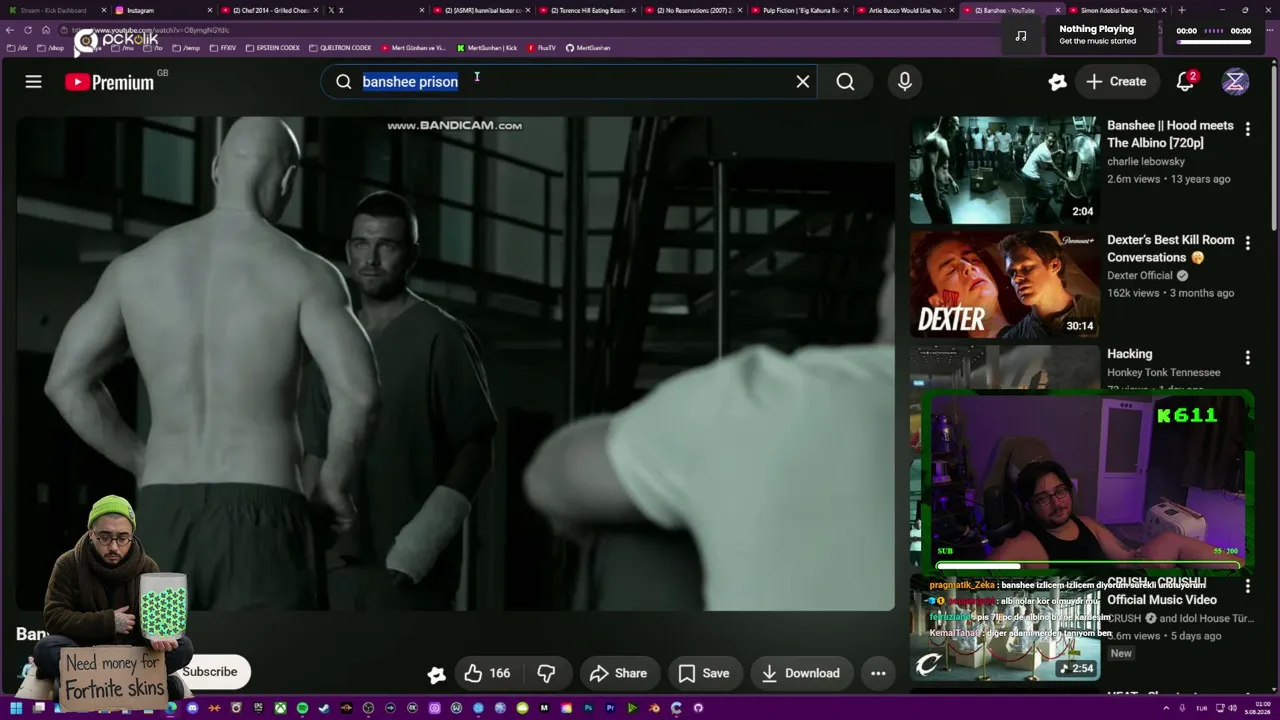
Task: Open options for Banshee Hood meets Albino video
Action: click(1247, 129)
